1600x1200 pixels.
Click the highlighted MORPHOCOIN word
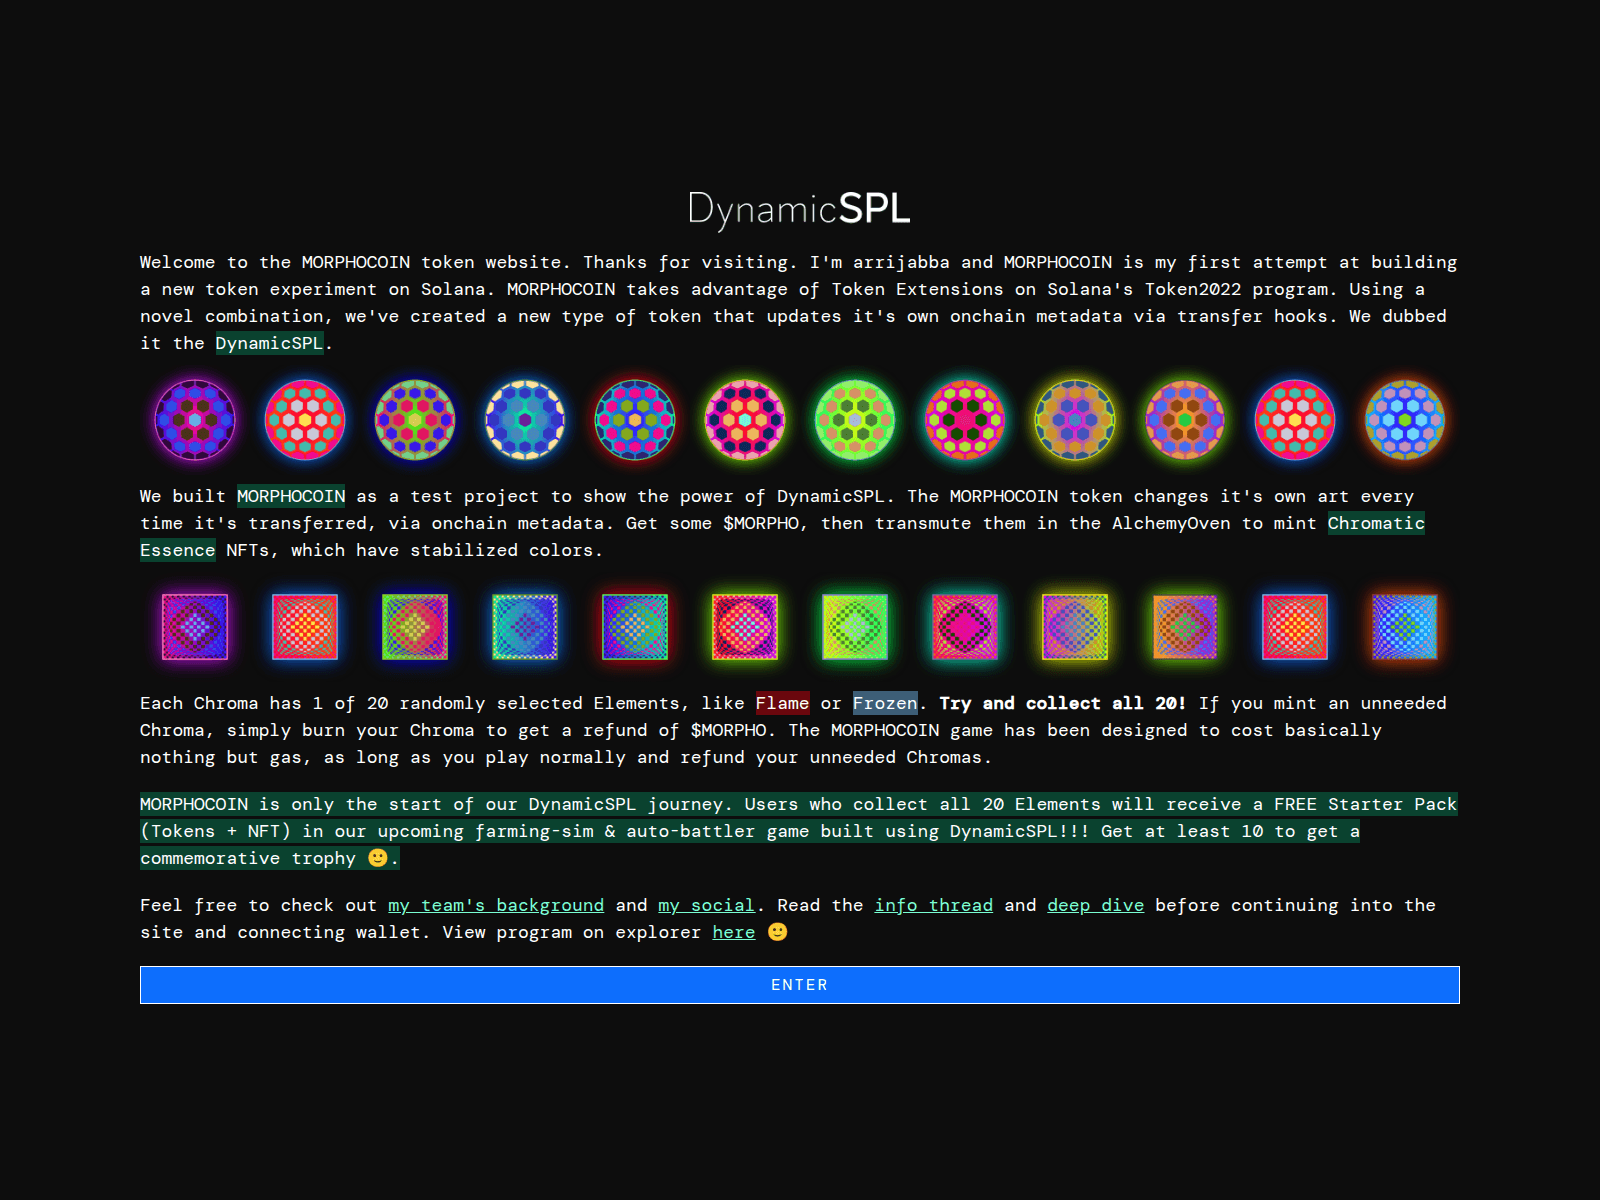point(291,496)
